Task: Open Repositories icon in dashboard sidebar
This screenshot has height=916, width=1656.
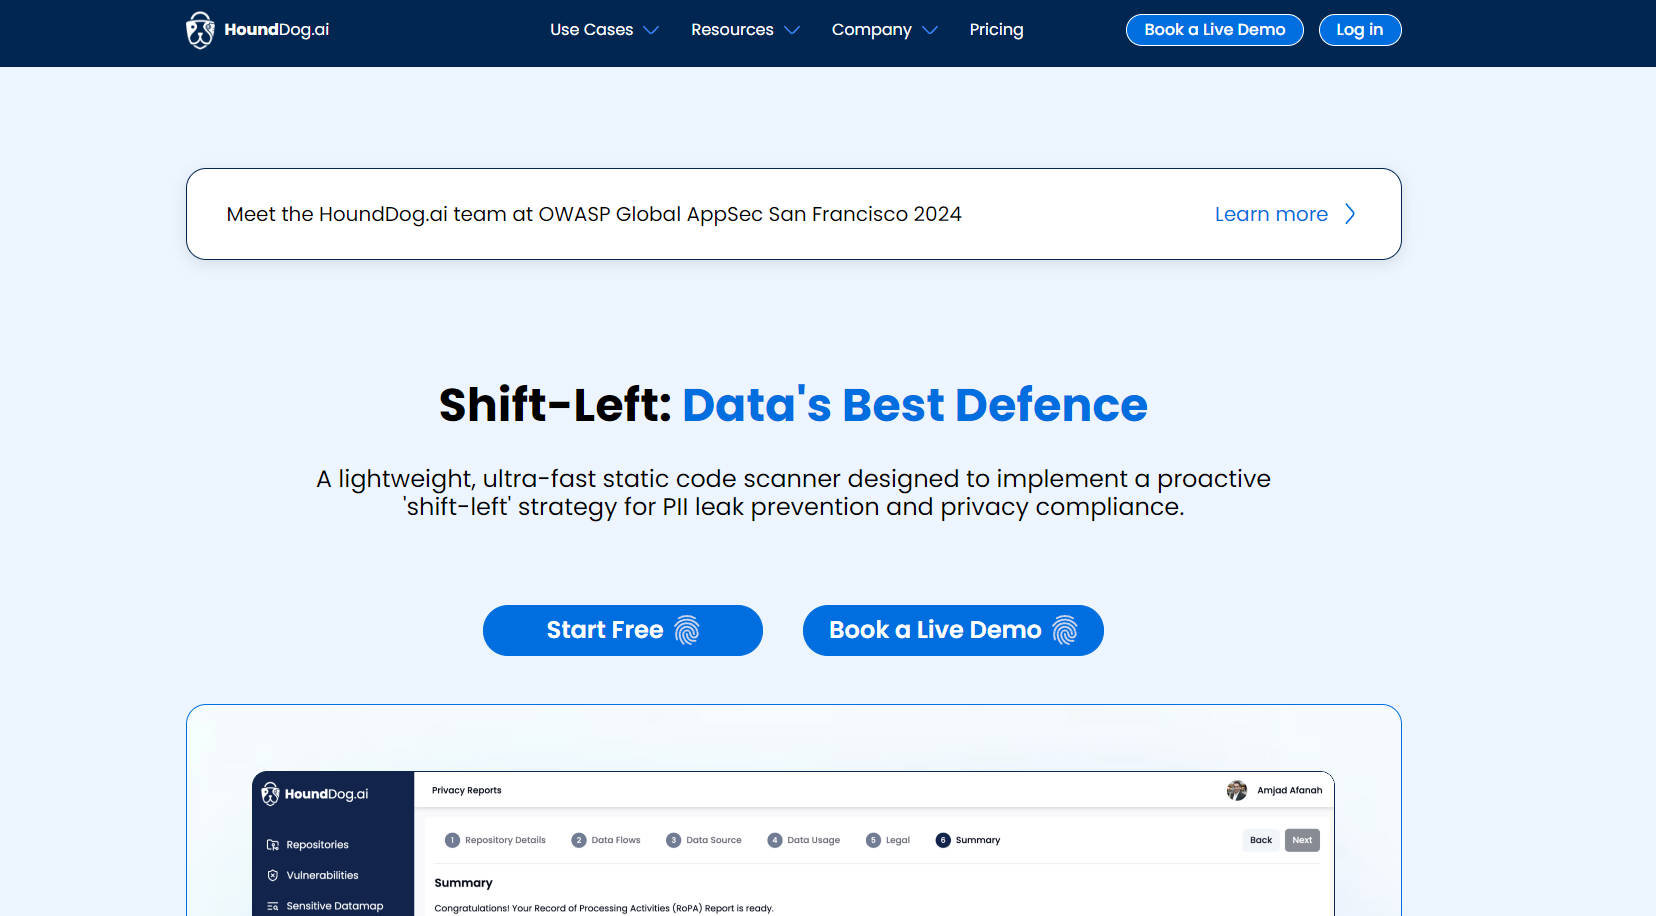Action: (273, 845)
